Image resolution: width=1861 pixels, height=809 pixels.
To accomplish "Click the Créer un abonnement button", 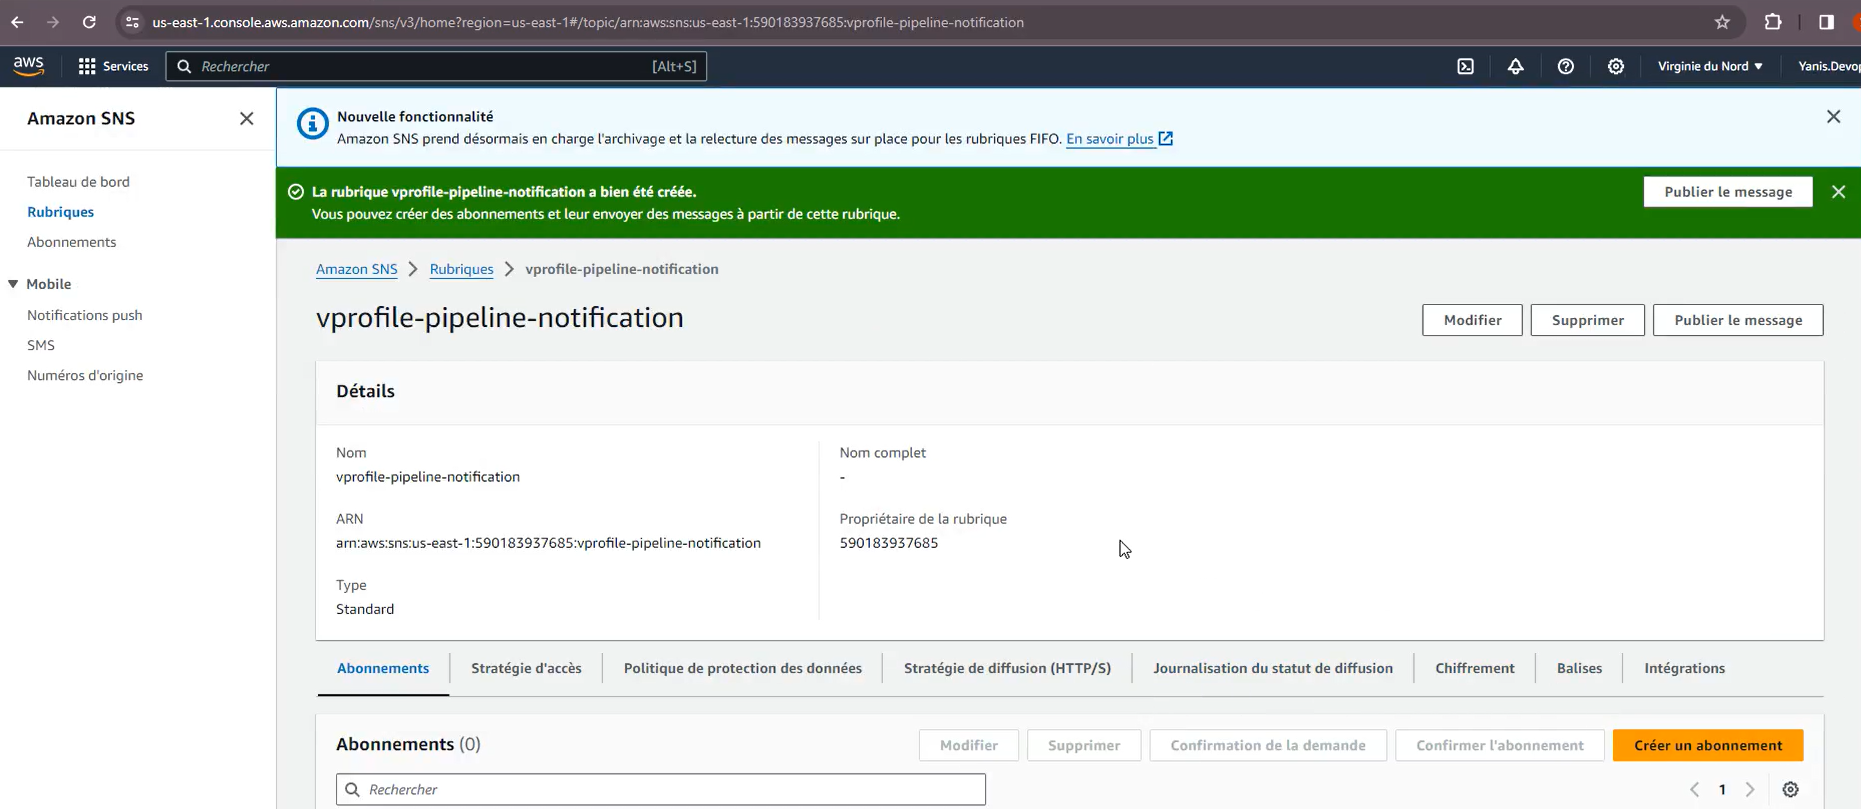I will (1708, 745).
